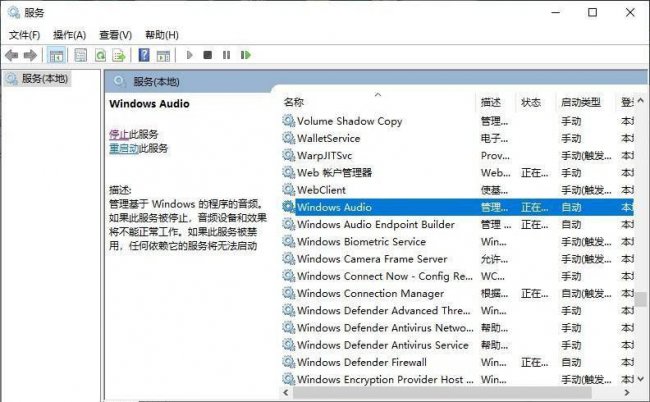Select Windows Camera Frame Server row
Image resolution: width=650 pixels, height=402 pixels.
(458, 259)
